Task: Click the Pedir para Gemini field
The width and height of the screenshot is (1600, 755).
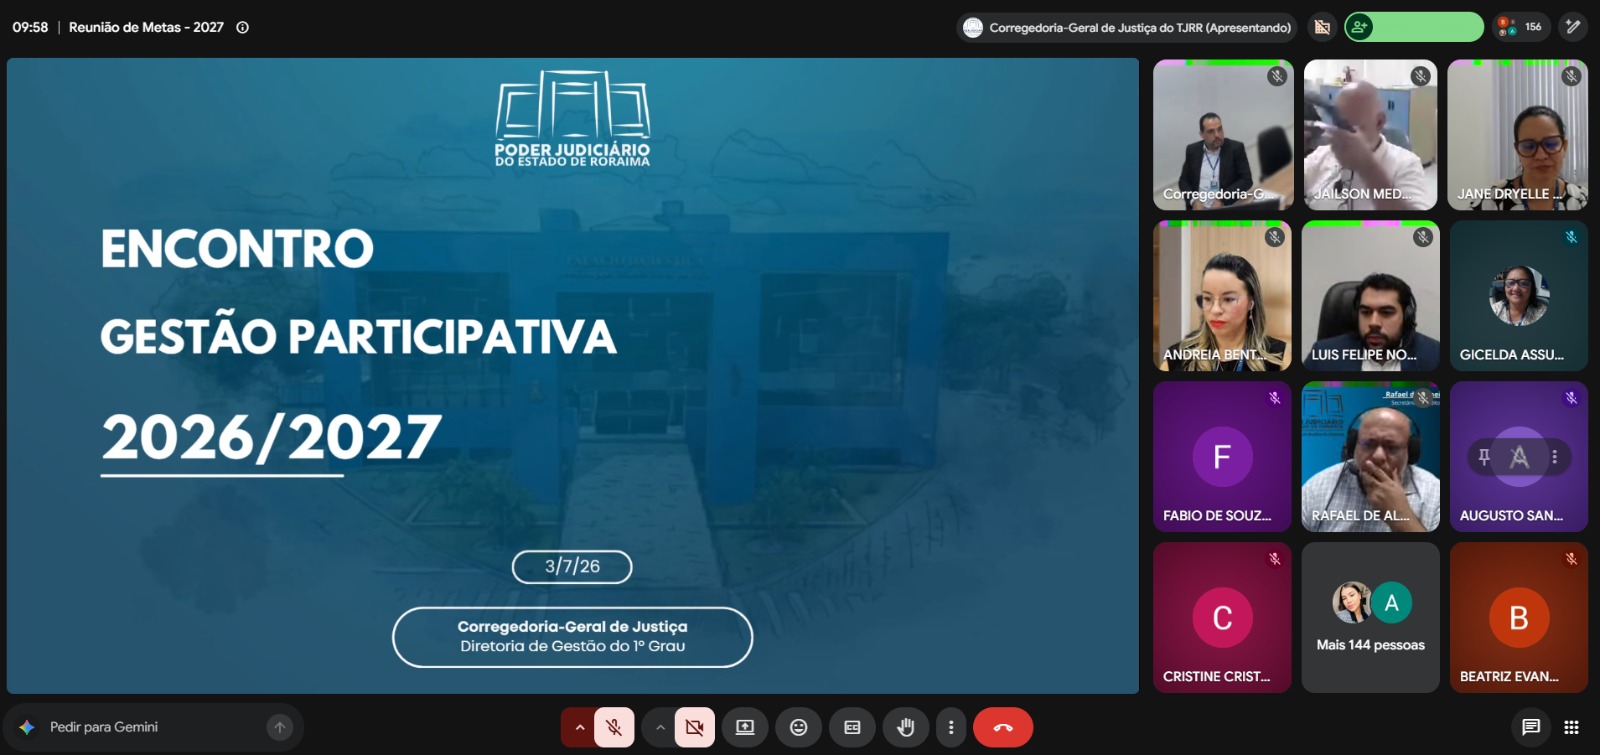Action: [153, 727]
